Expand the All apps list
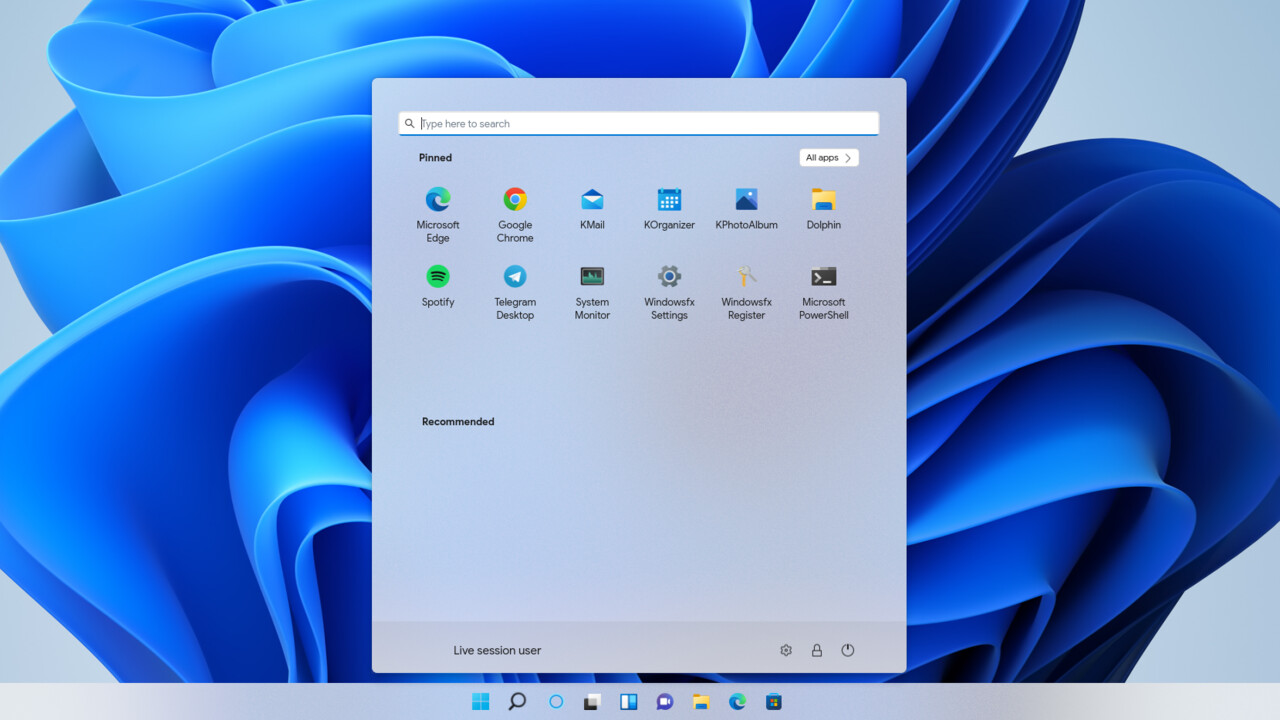 [x=828, y=157]
